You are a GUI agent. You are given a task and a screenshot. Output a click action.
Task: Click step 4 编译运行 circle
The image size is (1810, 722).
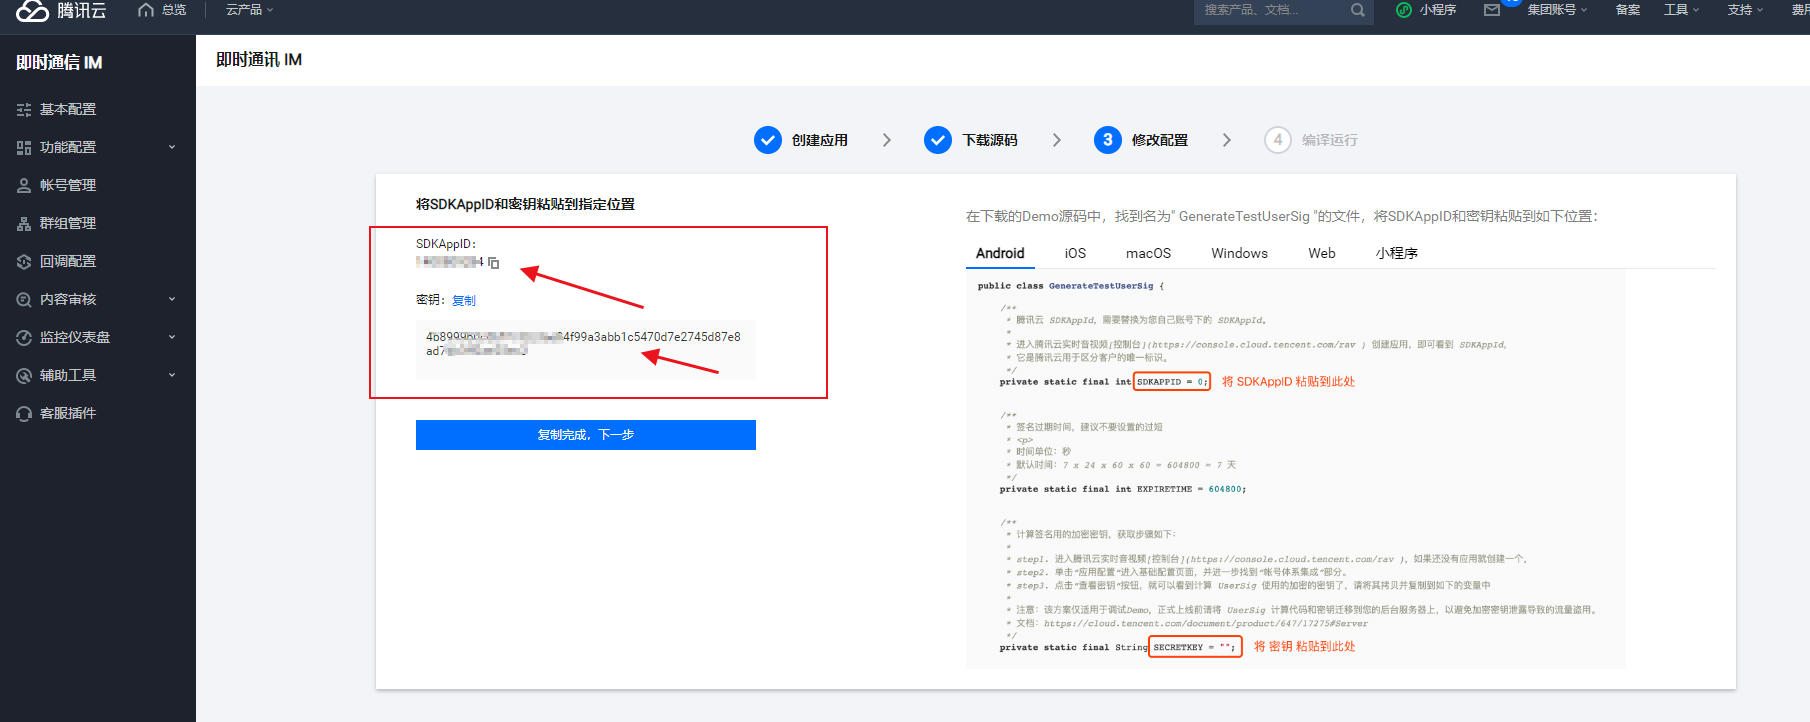(1278, 140)
